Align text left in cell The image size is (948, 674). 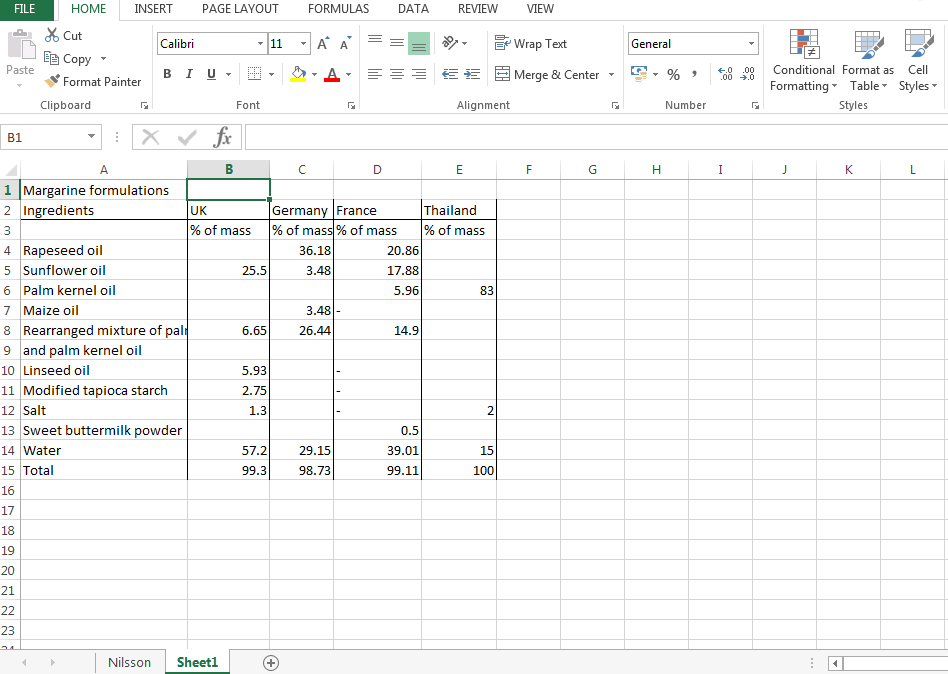click(x=375, y=74)
